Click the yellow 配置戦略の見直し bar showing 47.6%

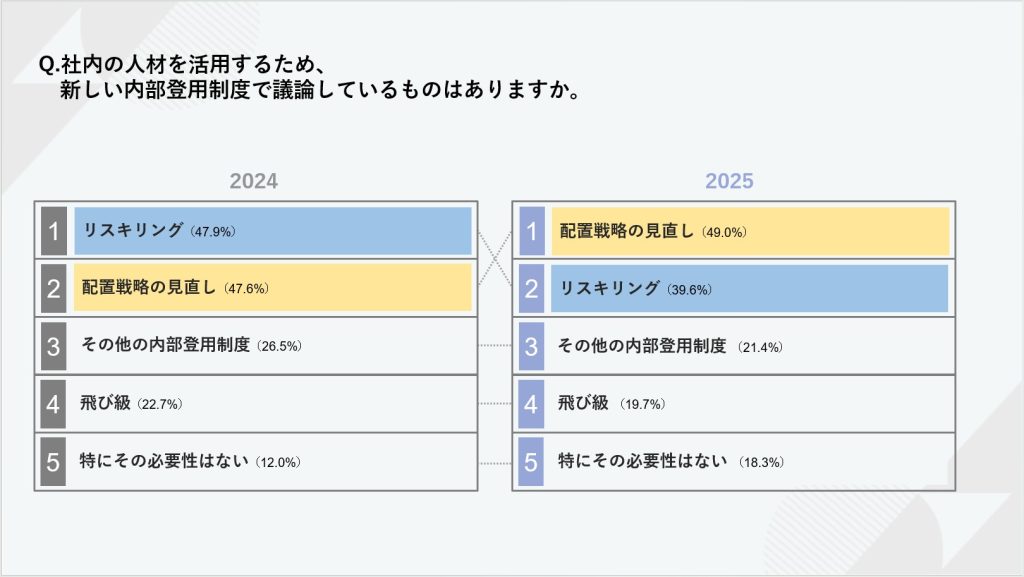(272, 288)
